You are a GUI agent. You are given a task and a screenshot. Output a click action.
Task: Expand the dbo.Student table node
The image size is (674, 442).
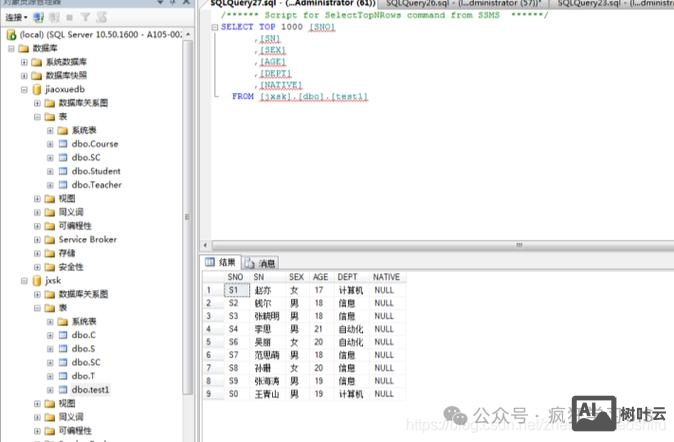click(x=50, y=171)
